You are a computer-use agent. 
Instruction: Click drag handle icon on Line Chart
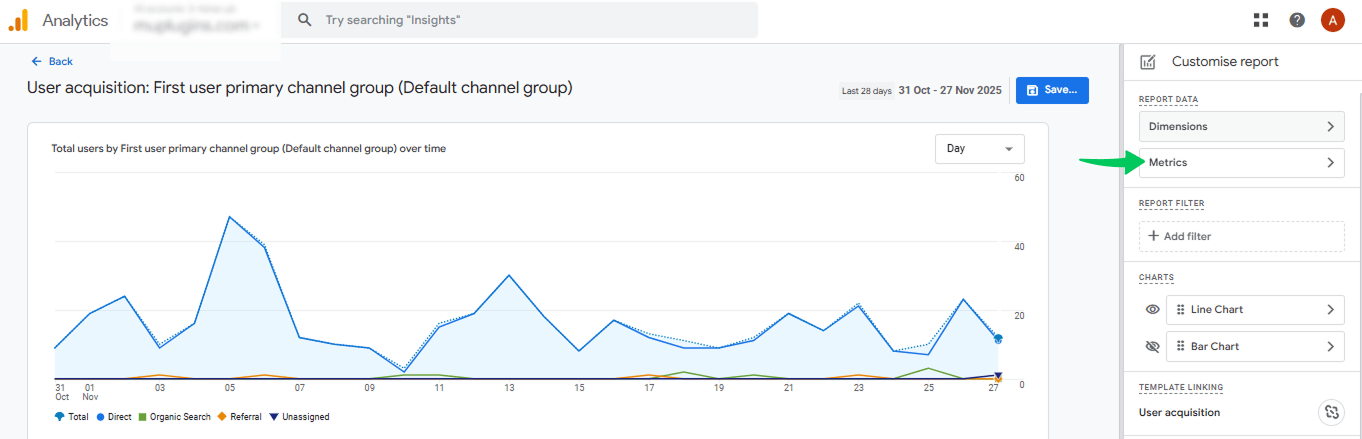click(1180, 310)
